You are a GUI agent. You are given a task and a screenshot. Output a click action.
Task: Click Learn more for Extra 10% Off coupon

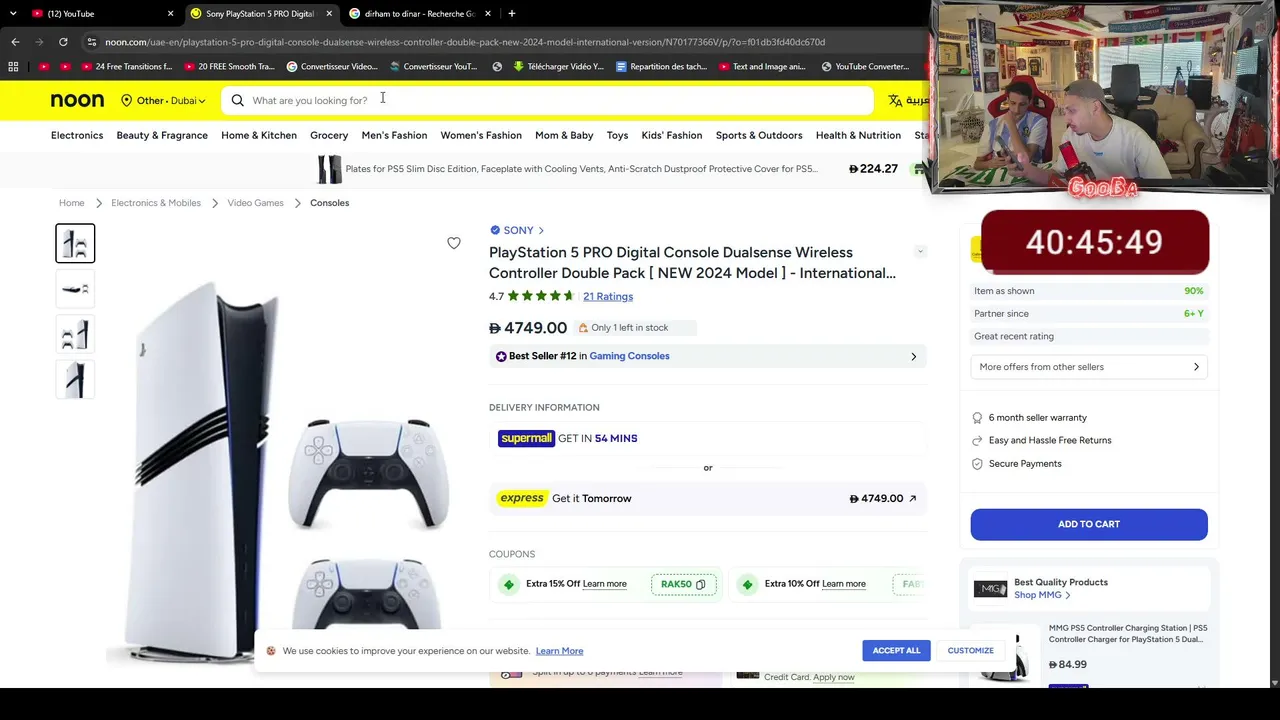(x=844, y=584)
